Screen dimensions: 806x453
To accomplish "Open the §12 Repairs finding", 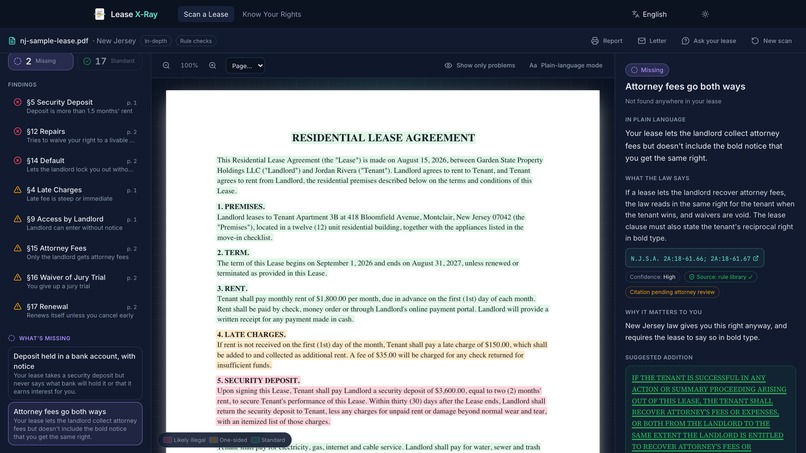I will 75,135.
